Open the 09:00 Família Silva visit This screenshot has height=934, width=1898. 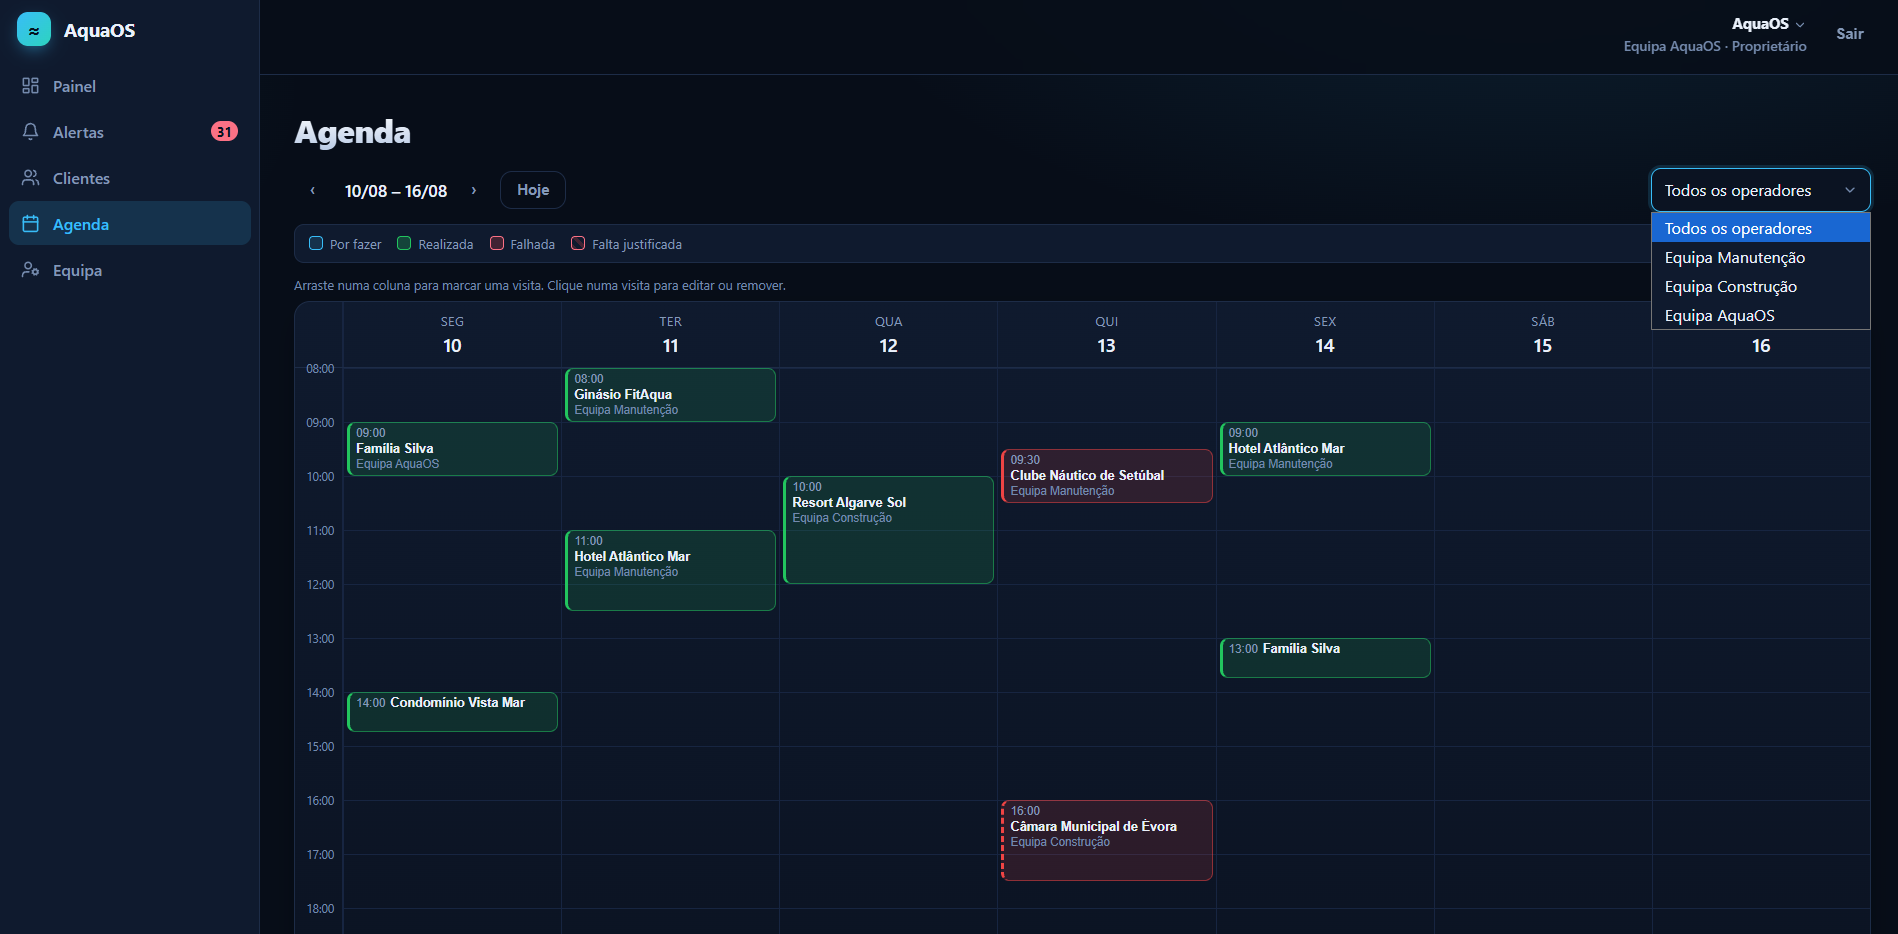coord(452,449)
